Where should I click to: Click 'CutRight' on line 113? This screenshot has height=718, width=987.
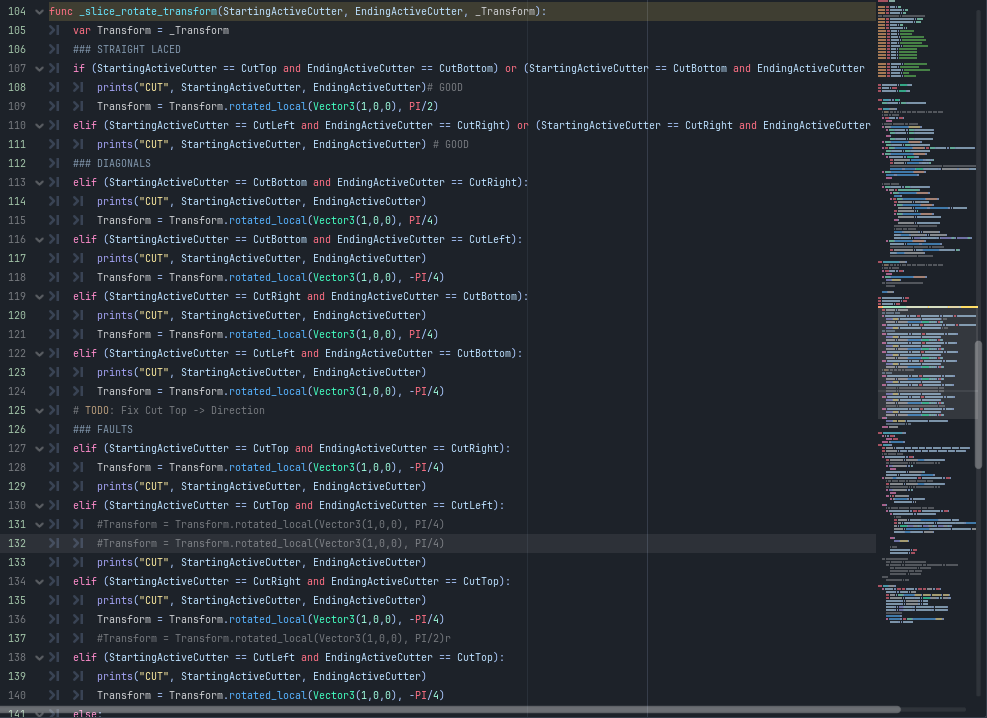click(493, 182)
